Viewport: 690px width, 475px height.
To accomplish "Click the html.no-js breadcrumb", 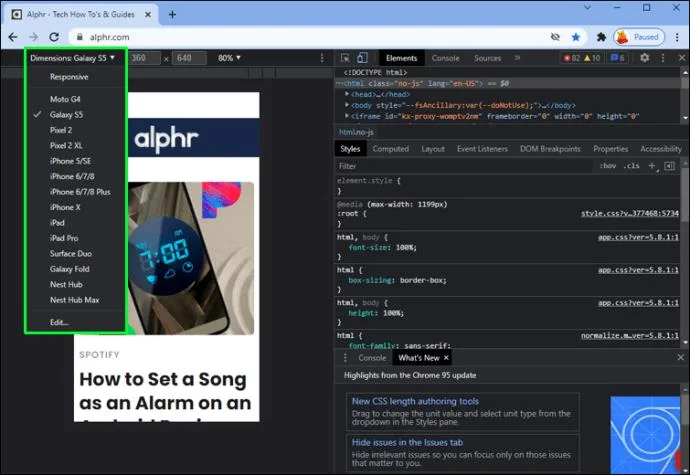I will (356, 132).
